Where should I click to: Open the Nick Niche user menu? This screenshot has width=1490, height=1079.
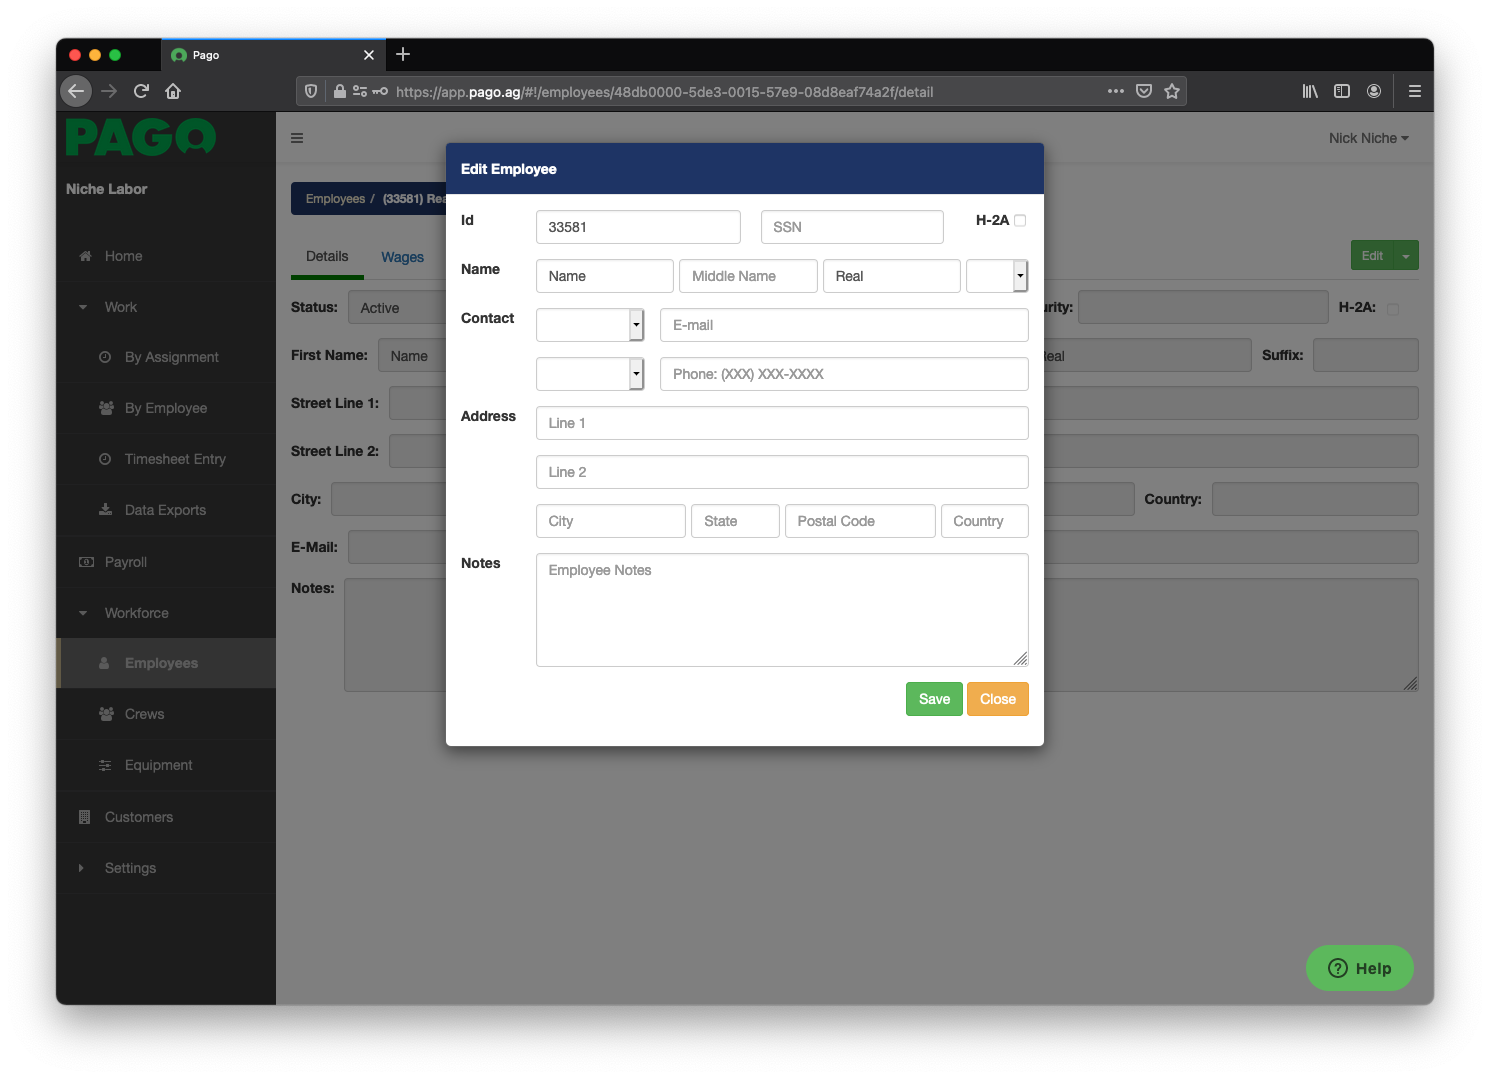click(x=1368, y=138)
